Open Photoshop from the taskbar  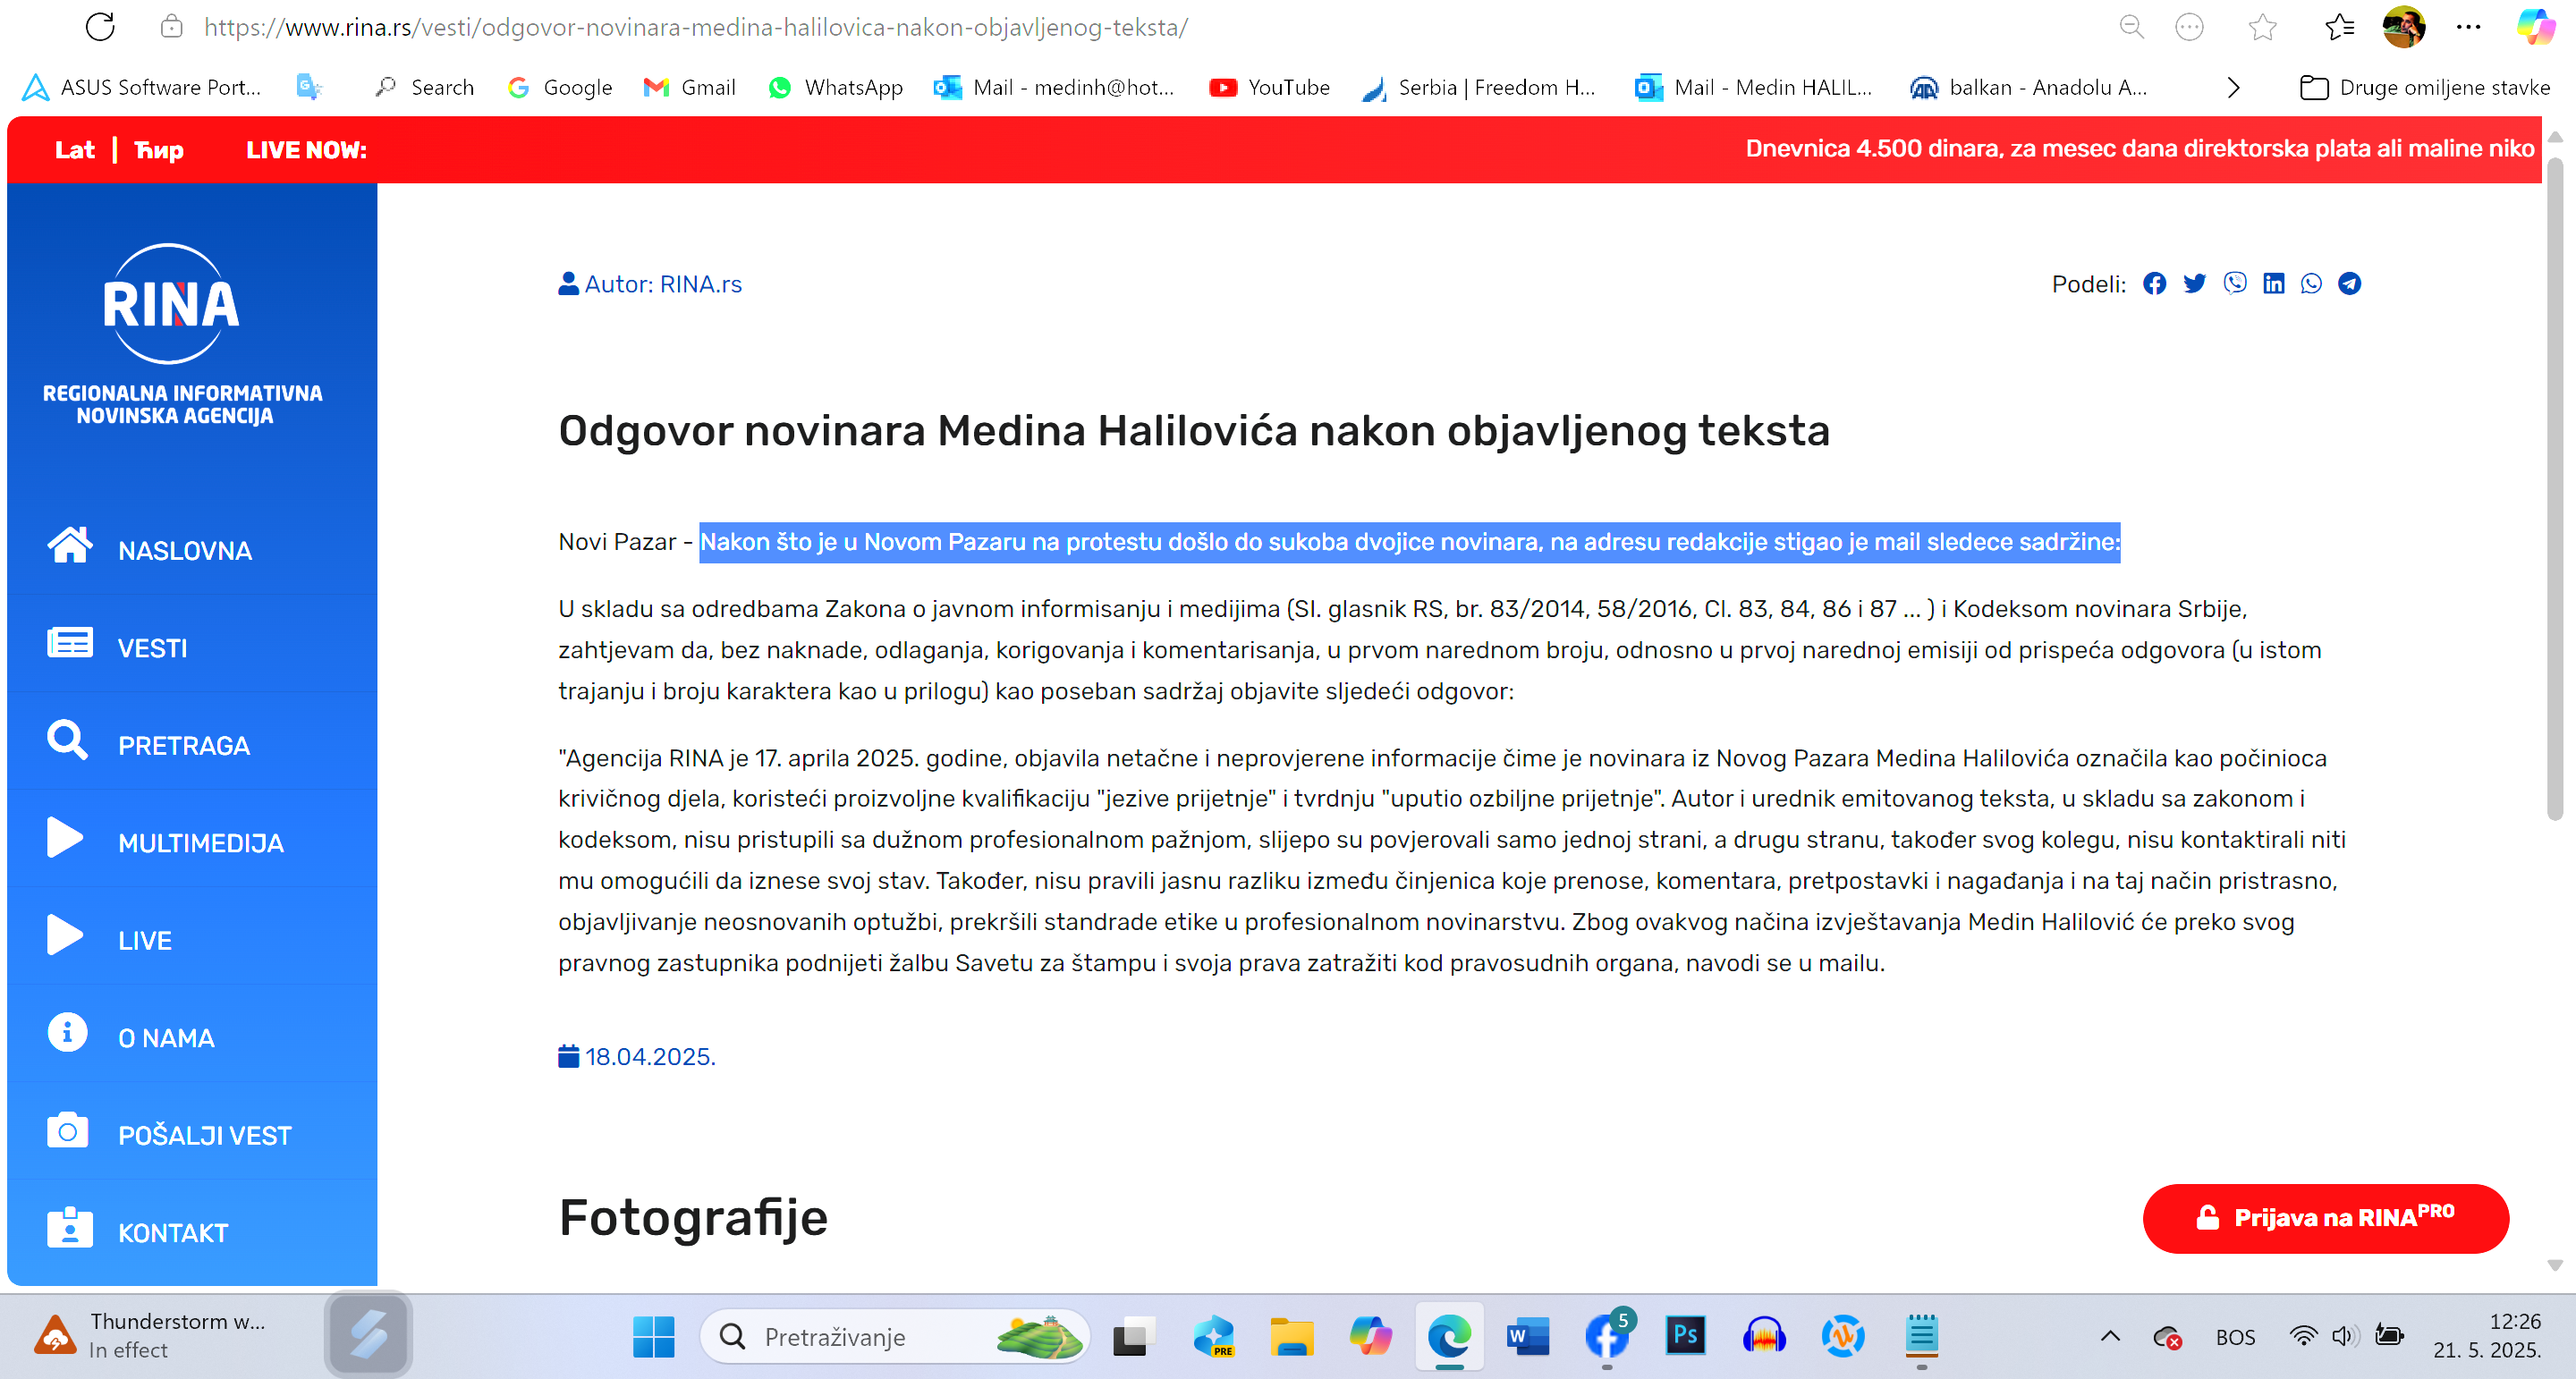(1685, 1335)
